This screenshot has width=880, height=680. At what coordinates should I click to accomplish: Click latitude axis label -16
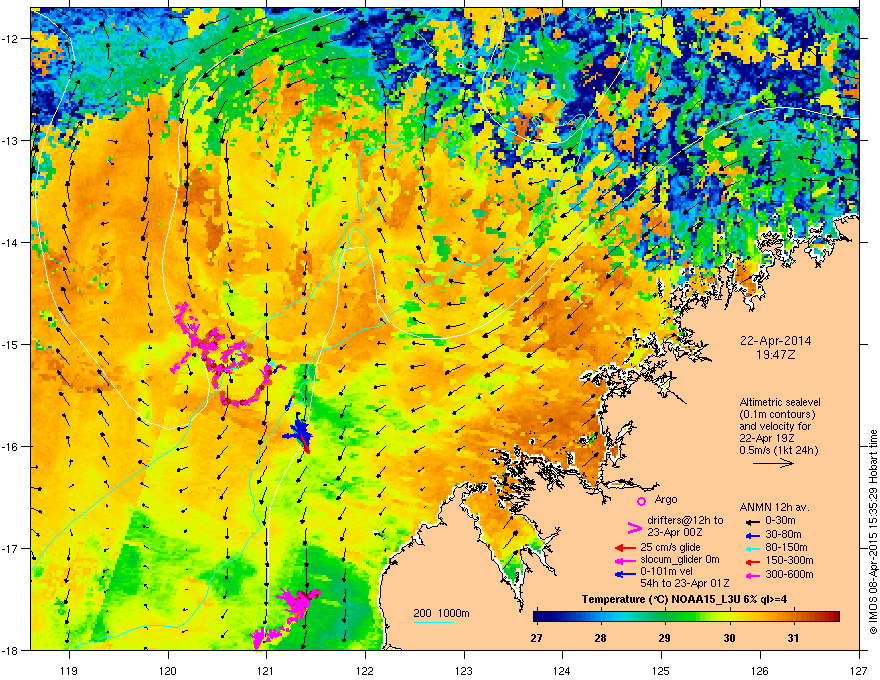11,446
